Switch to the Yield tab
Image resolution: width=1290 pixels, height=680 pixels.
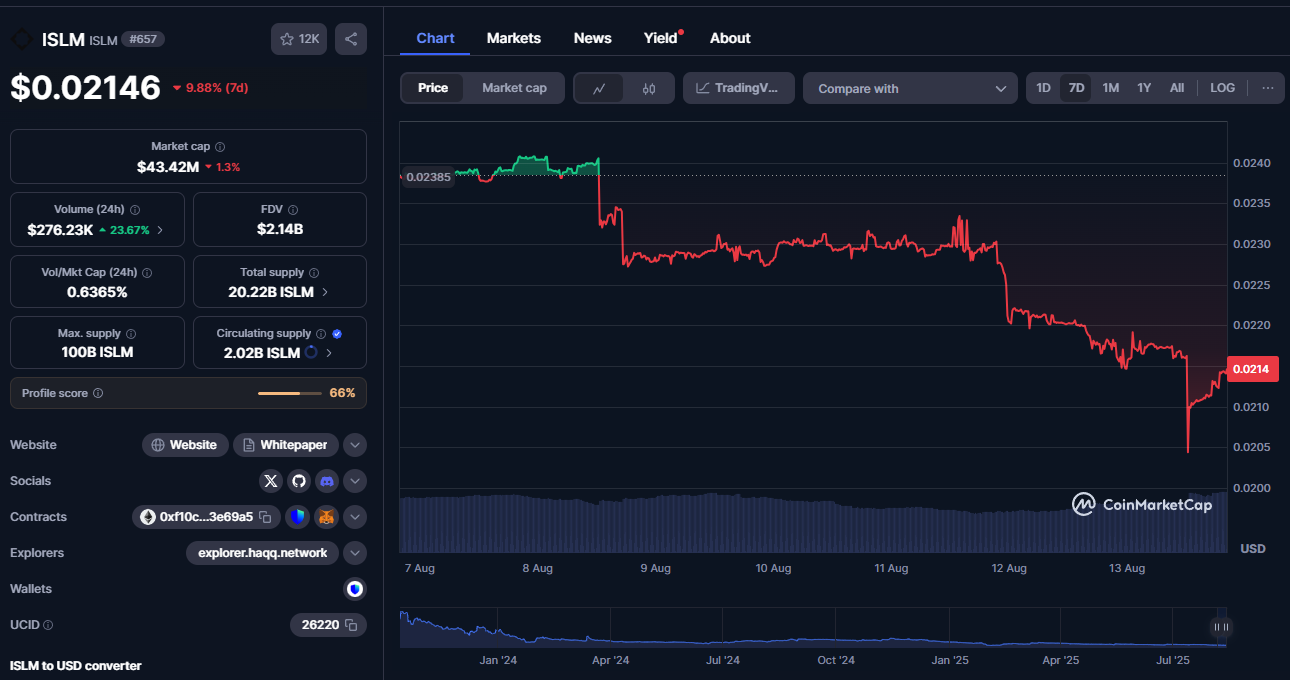click(x=661, y=38)
